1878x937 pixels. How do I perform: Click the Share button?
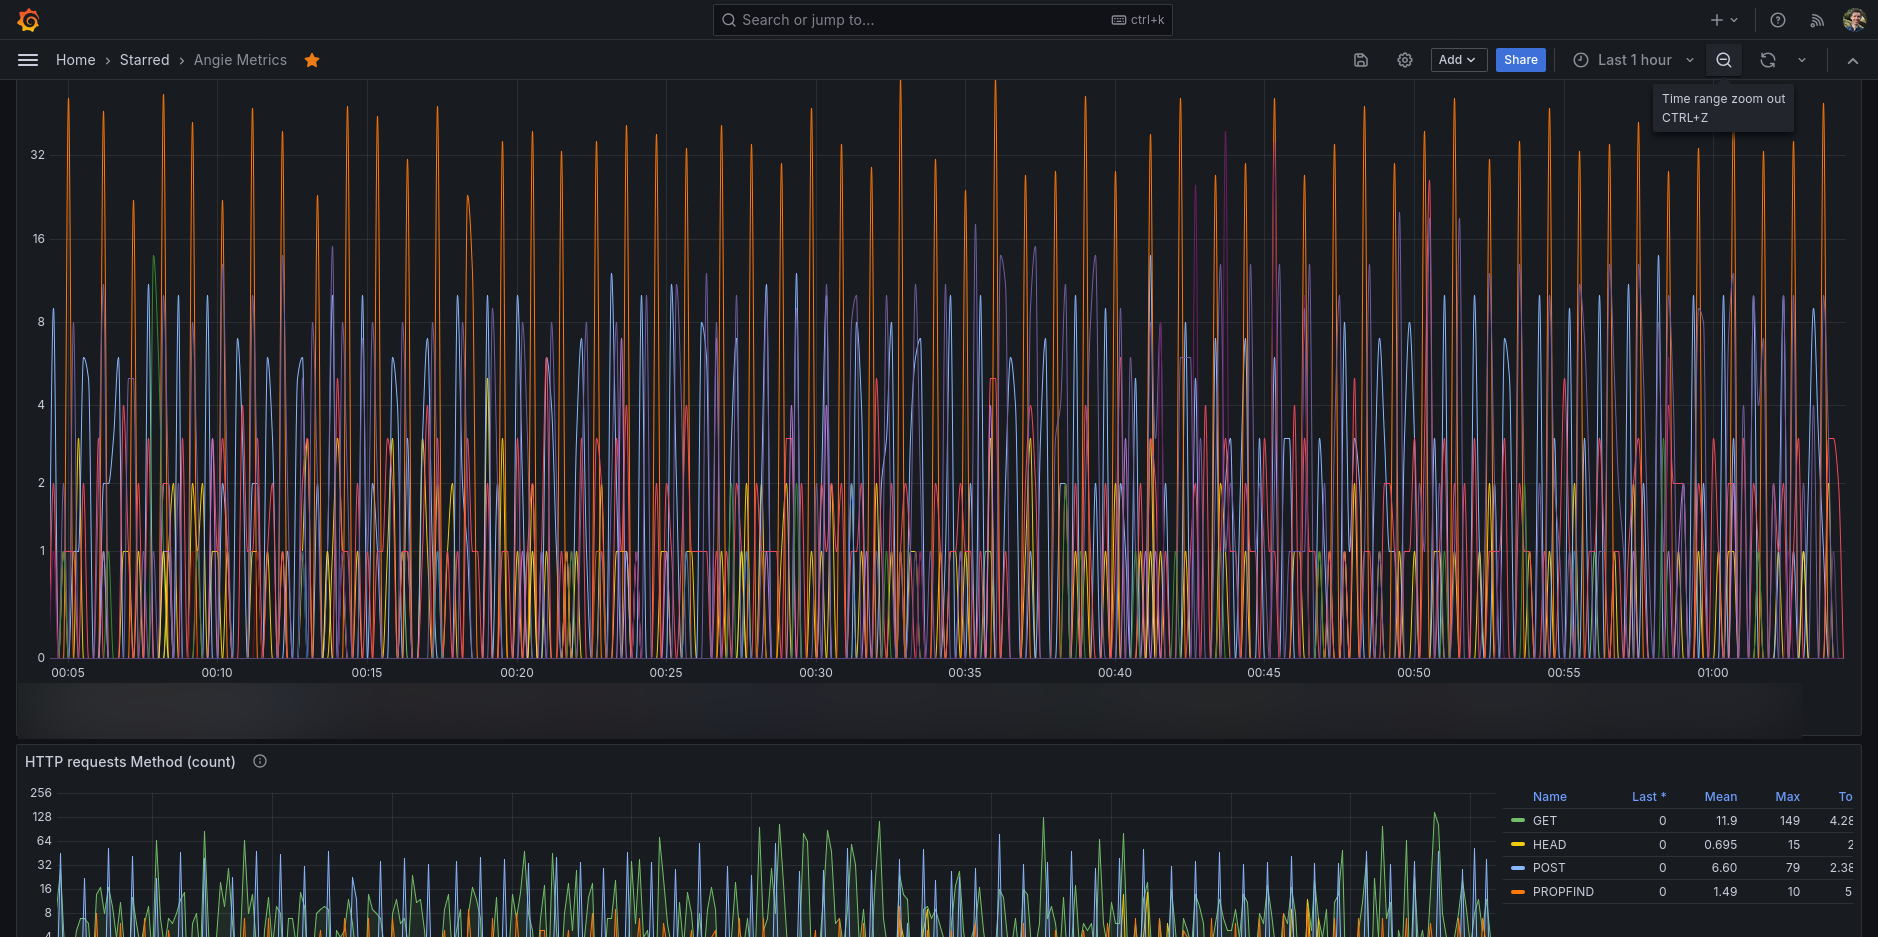(1520, 60)
